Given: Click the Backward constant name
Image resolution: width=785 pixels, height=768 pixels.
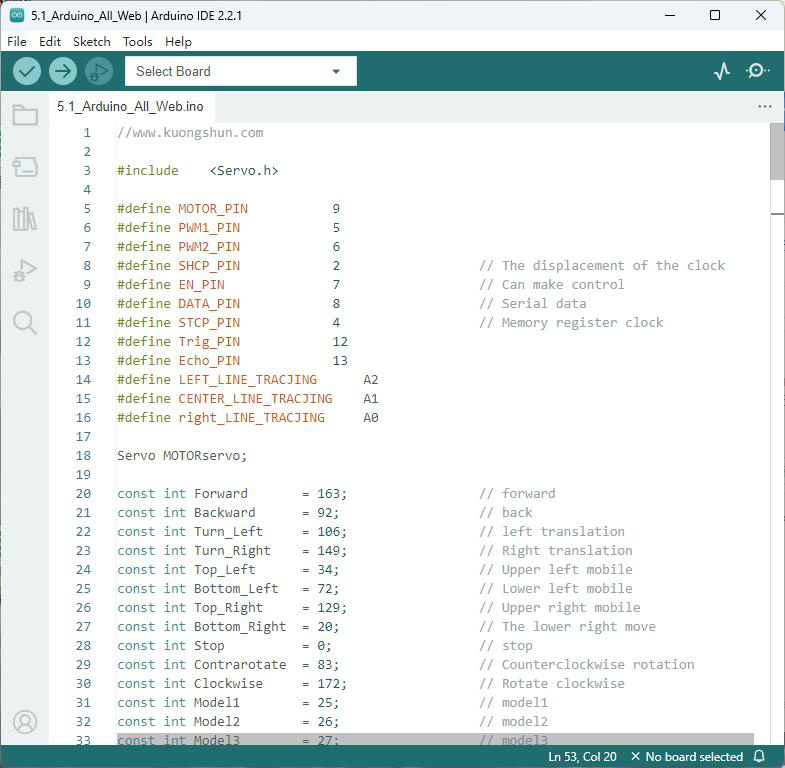Looking at the screenshot, I should (x=225, y=513).
